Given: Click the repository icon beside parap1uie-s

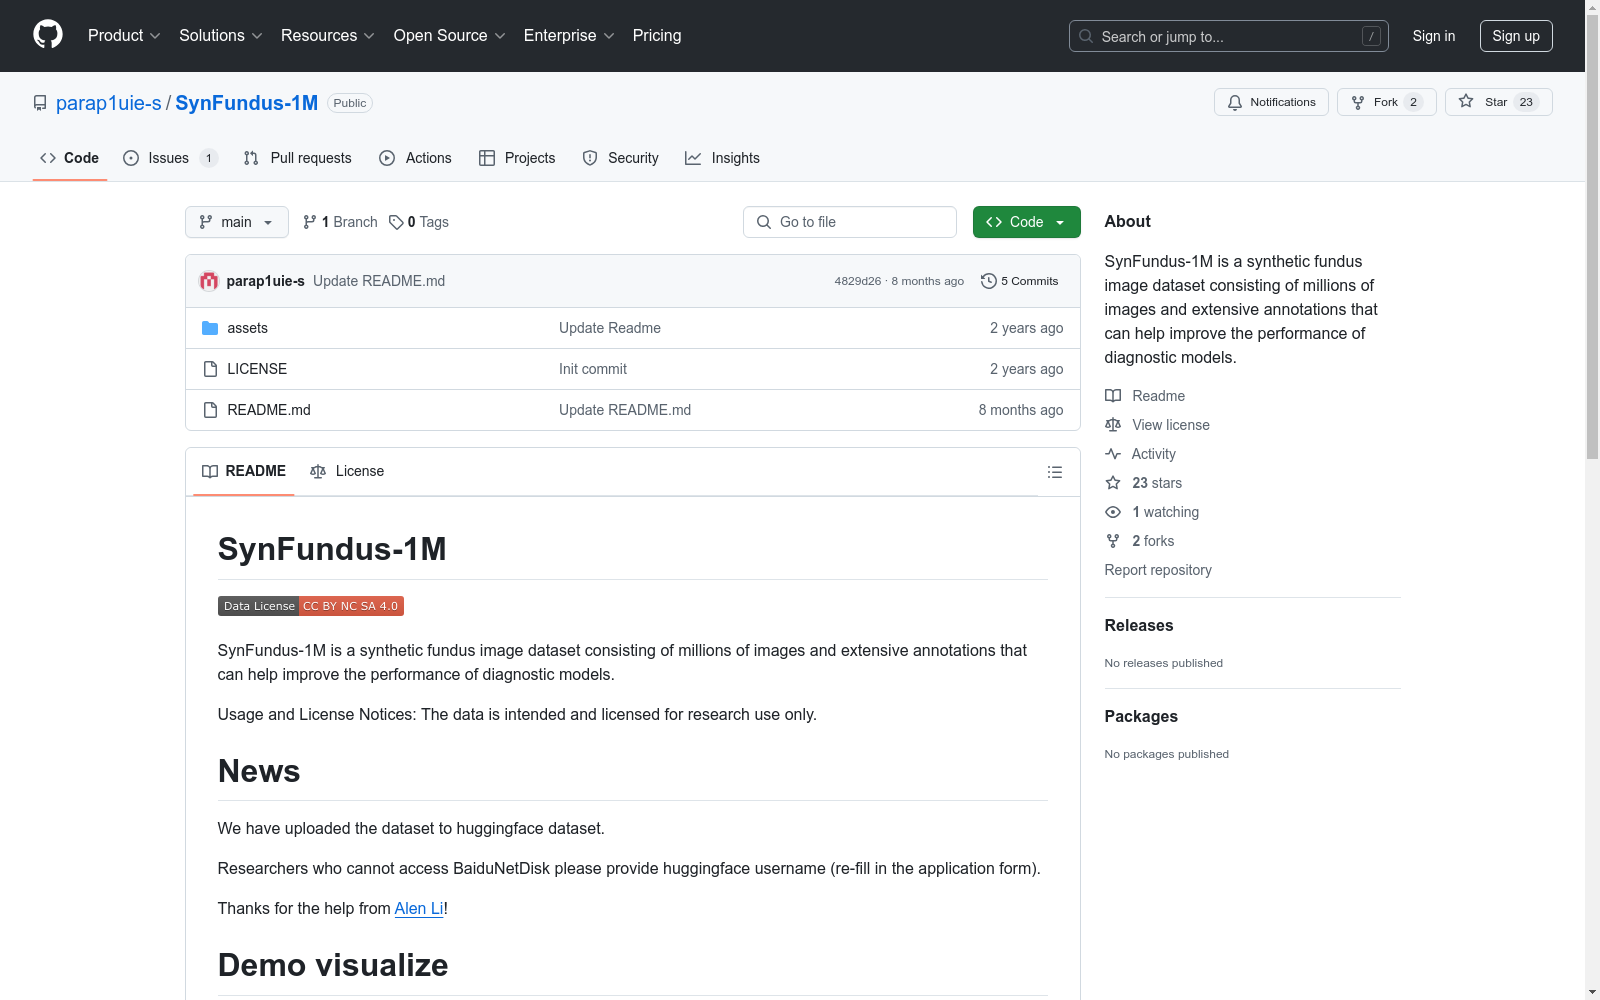Looking at the screenshot, I should 40,103.
